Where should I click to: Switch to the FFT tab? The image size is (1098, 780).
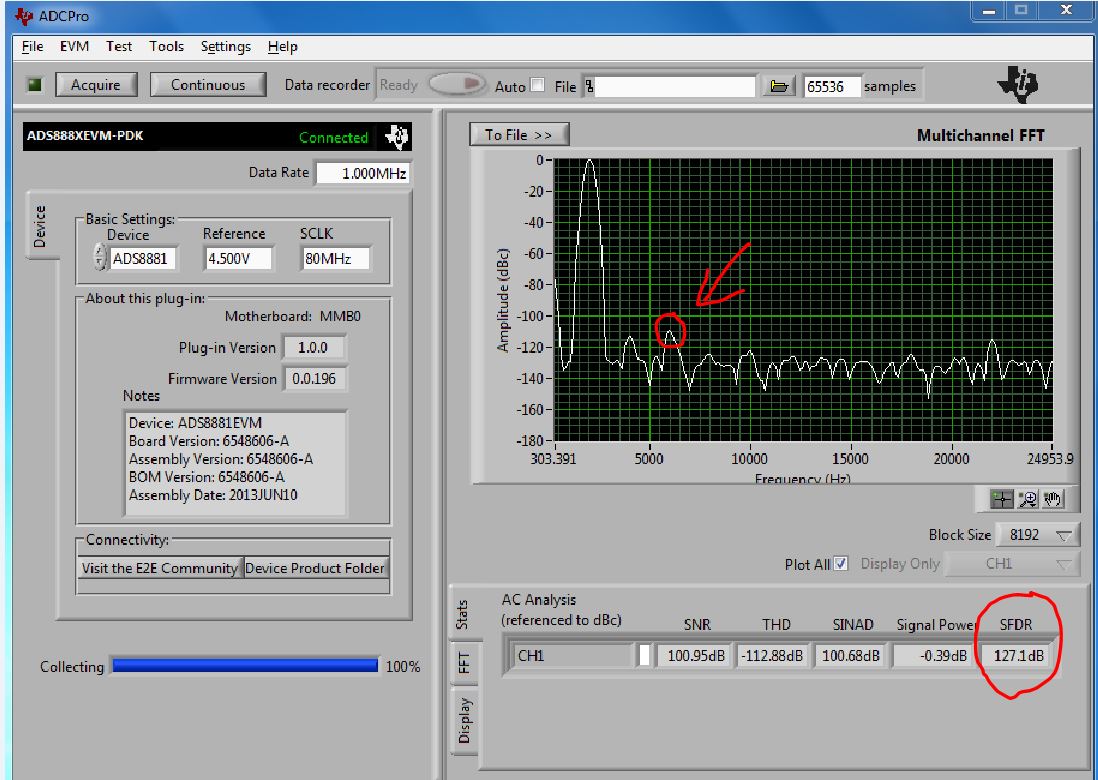464,662
